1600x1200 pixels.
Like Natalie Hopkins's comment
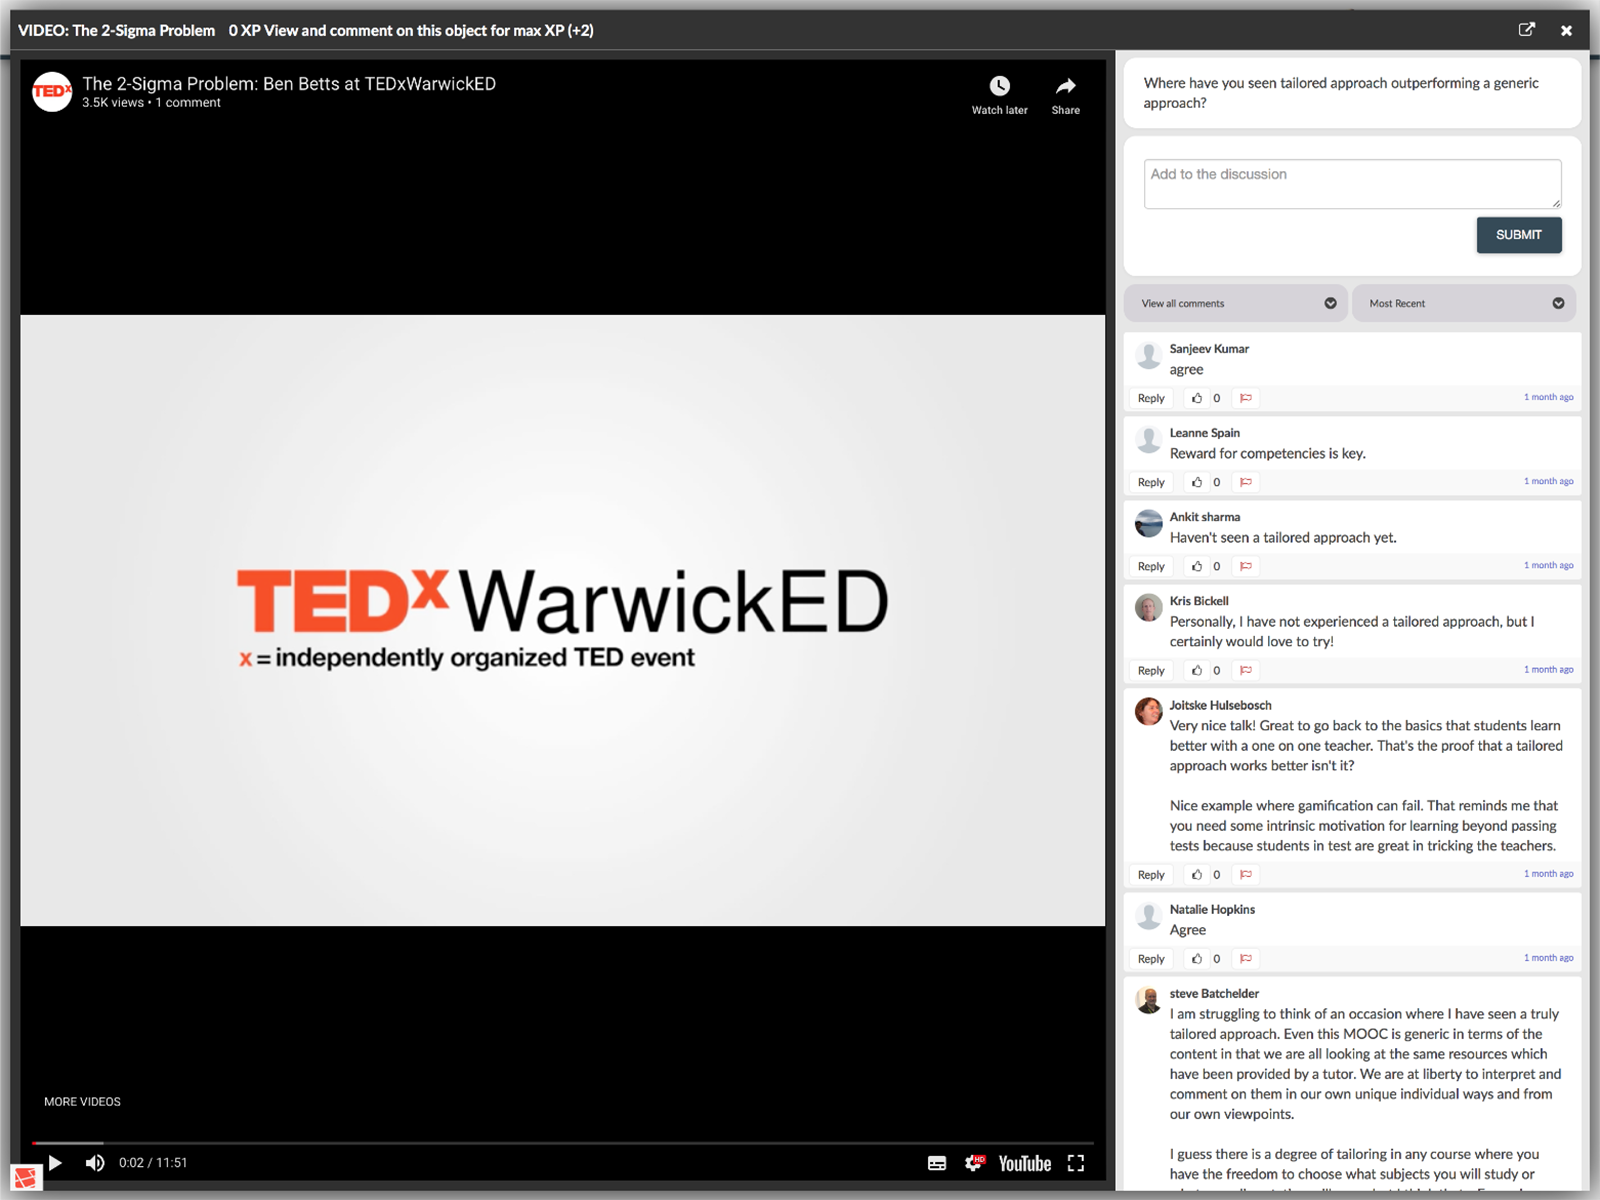click(x=1197, y=958)
